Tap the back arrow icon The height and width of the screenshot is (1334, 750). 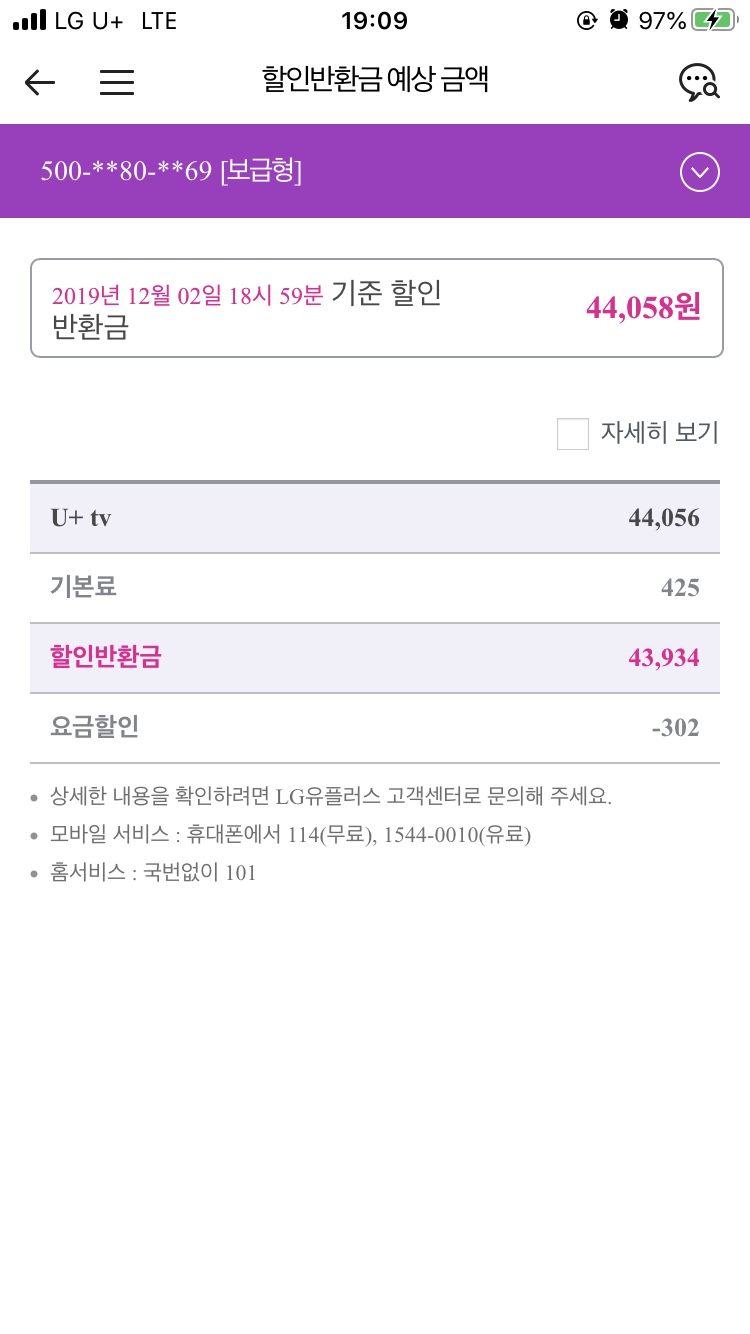pyautogui.click(x=40, y=82)
